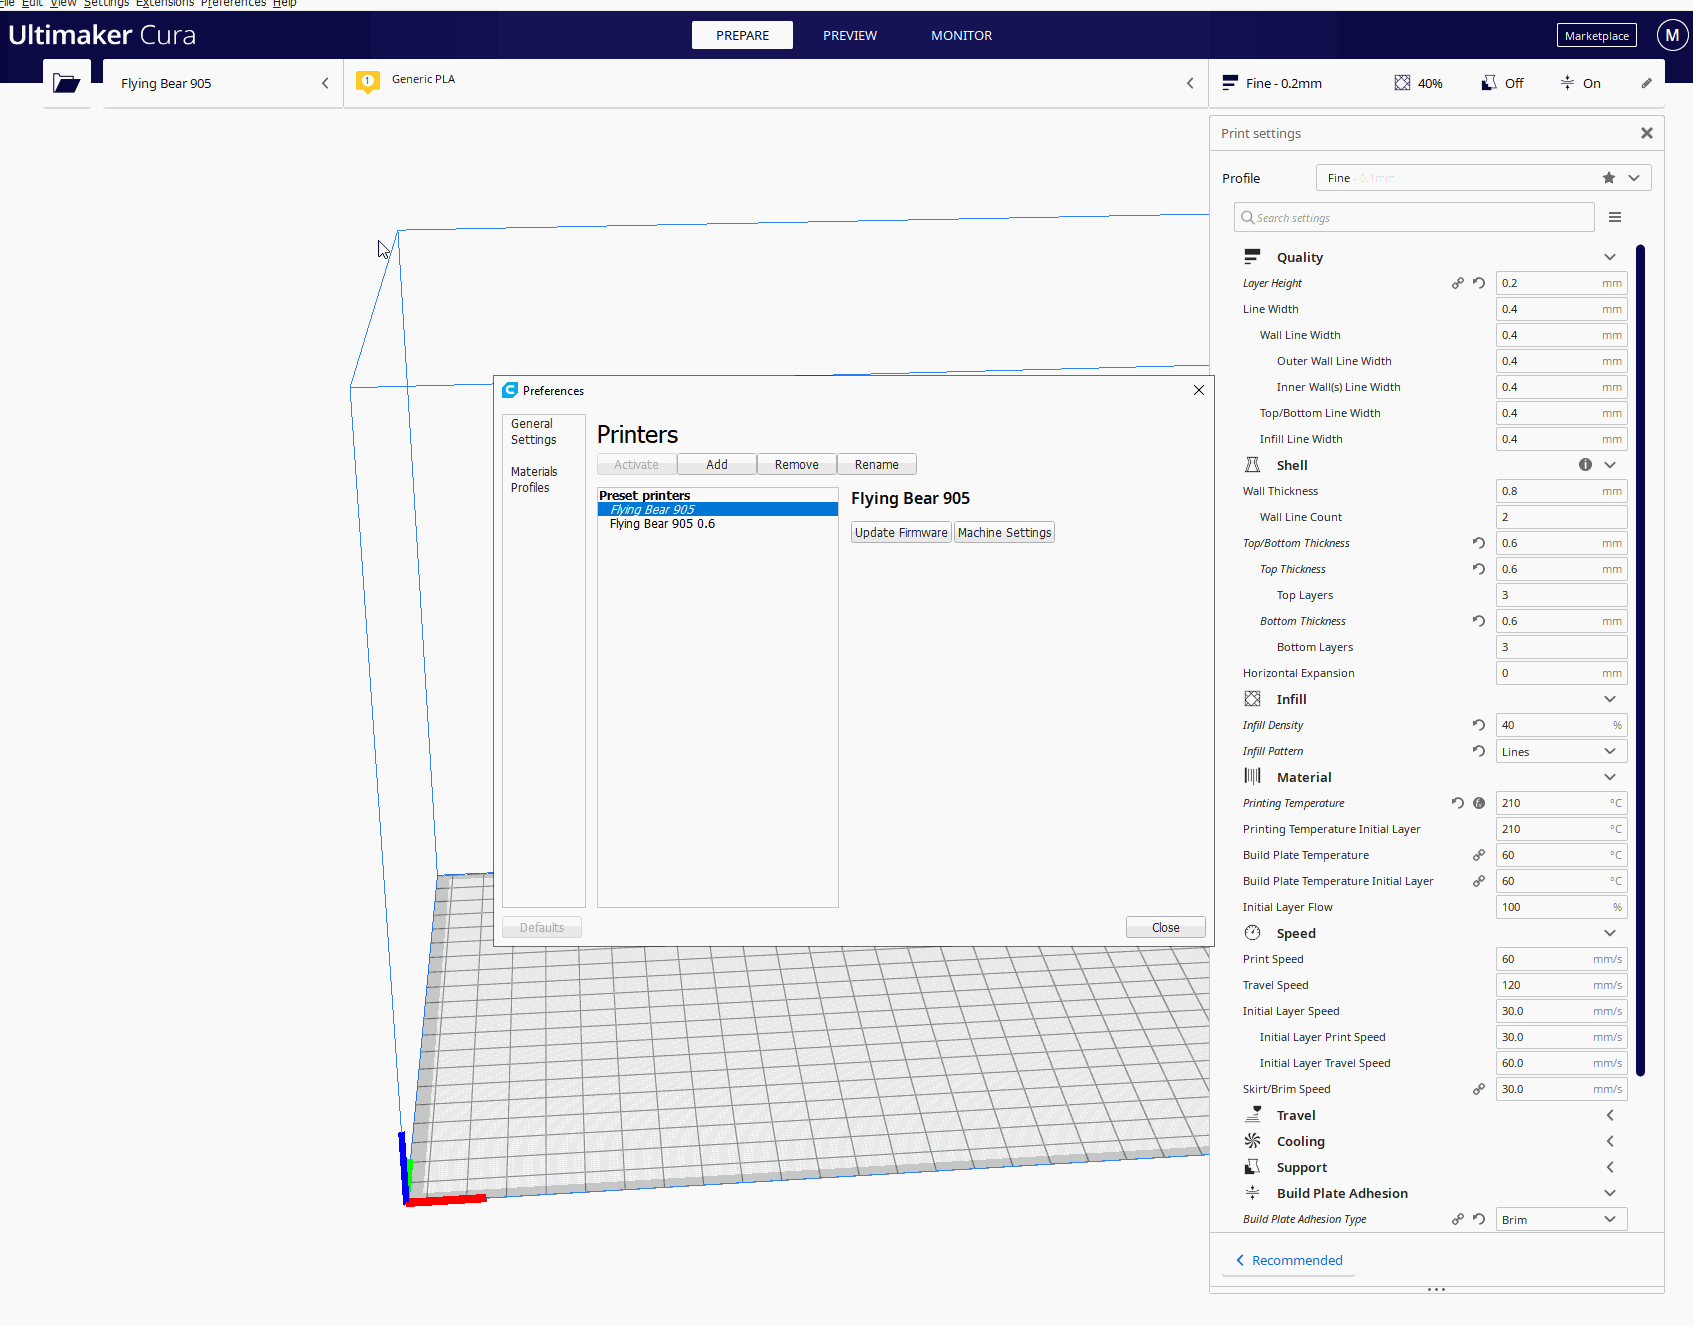Collapse the Material section
Image resolution: width=1693 pixels, height=1326 pixels.
tap(1609, 777)
